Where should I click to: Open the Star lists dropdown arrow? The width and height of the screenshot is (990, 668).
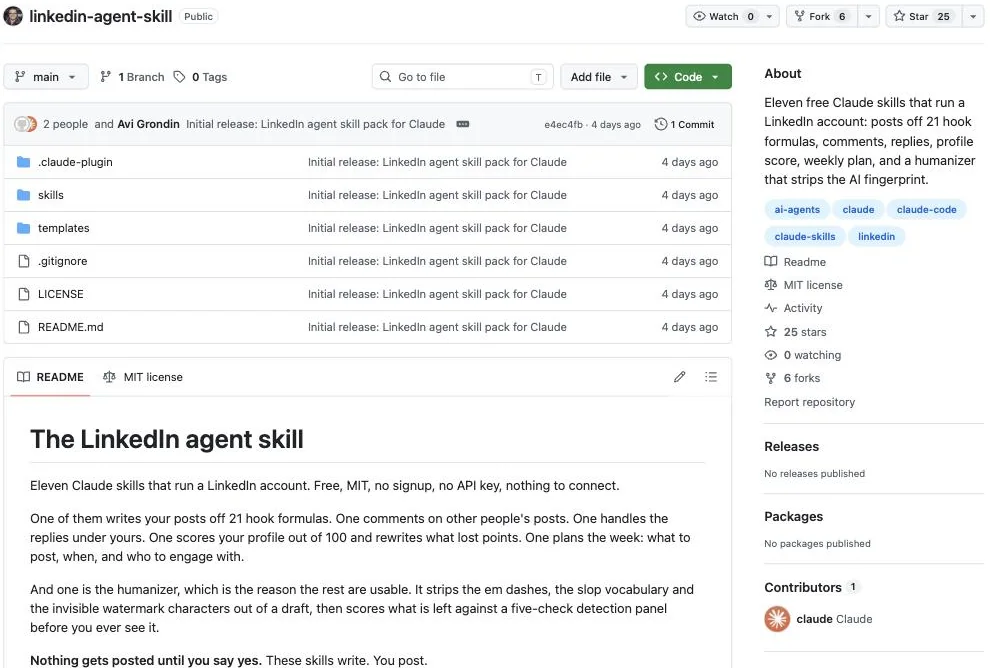click(973, 16)
